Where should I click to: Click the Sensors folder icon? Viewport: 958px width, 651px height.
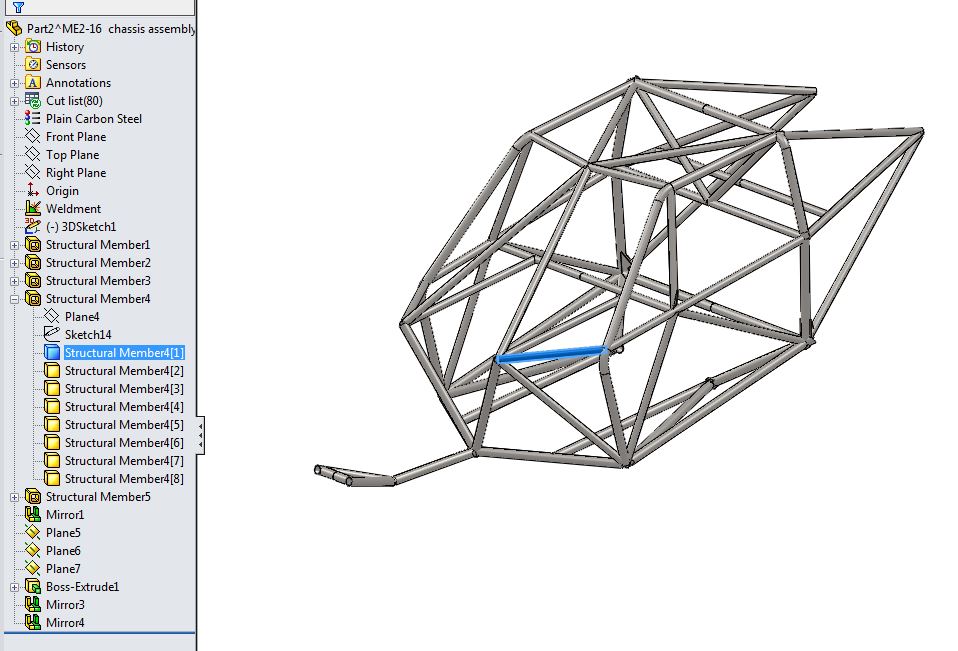click(33, 65)
